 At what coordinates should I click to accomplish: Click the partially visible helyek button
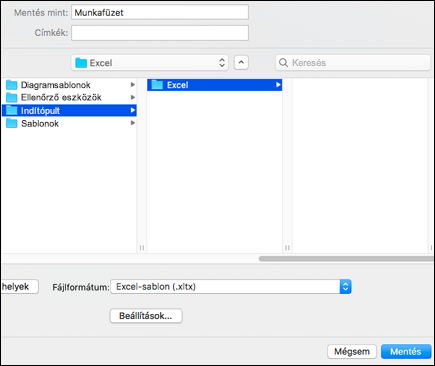pyautogui.click(x=20, y=287)
